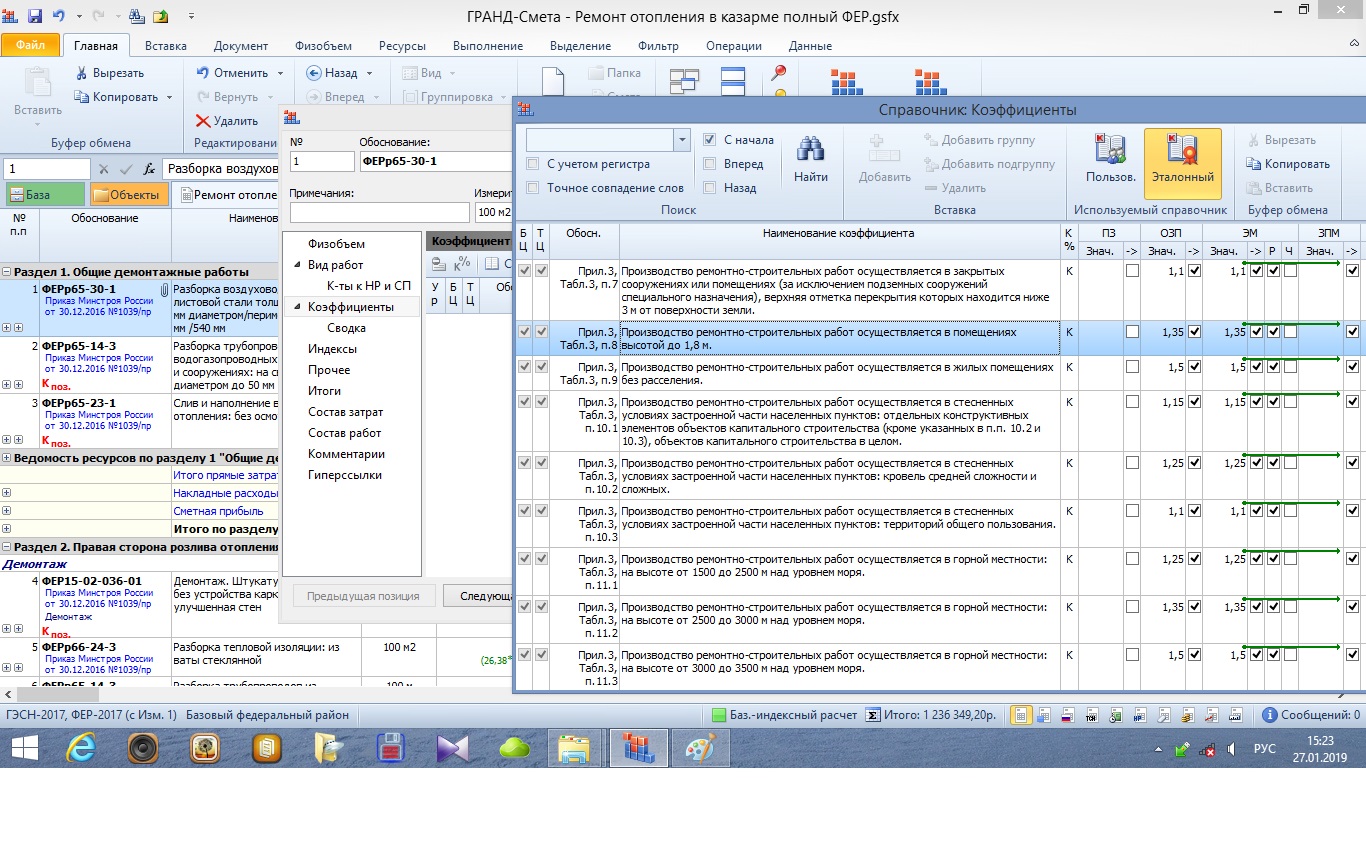Uncheck the С начала checkbox
This screenshot has height=850, width=1366.
point(709,140)
